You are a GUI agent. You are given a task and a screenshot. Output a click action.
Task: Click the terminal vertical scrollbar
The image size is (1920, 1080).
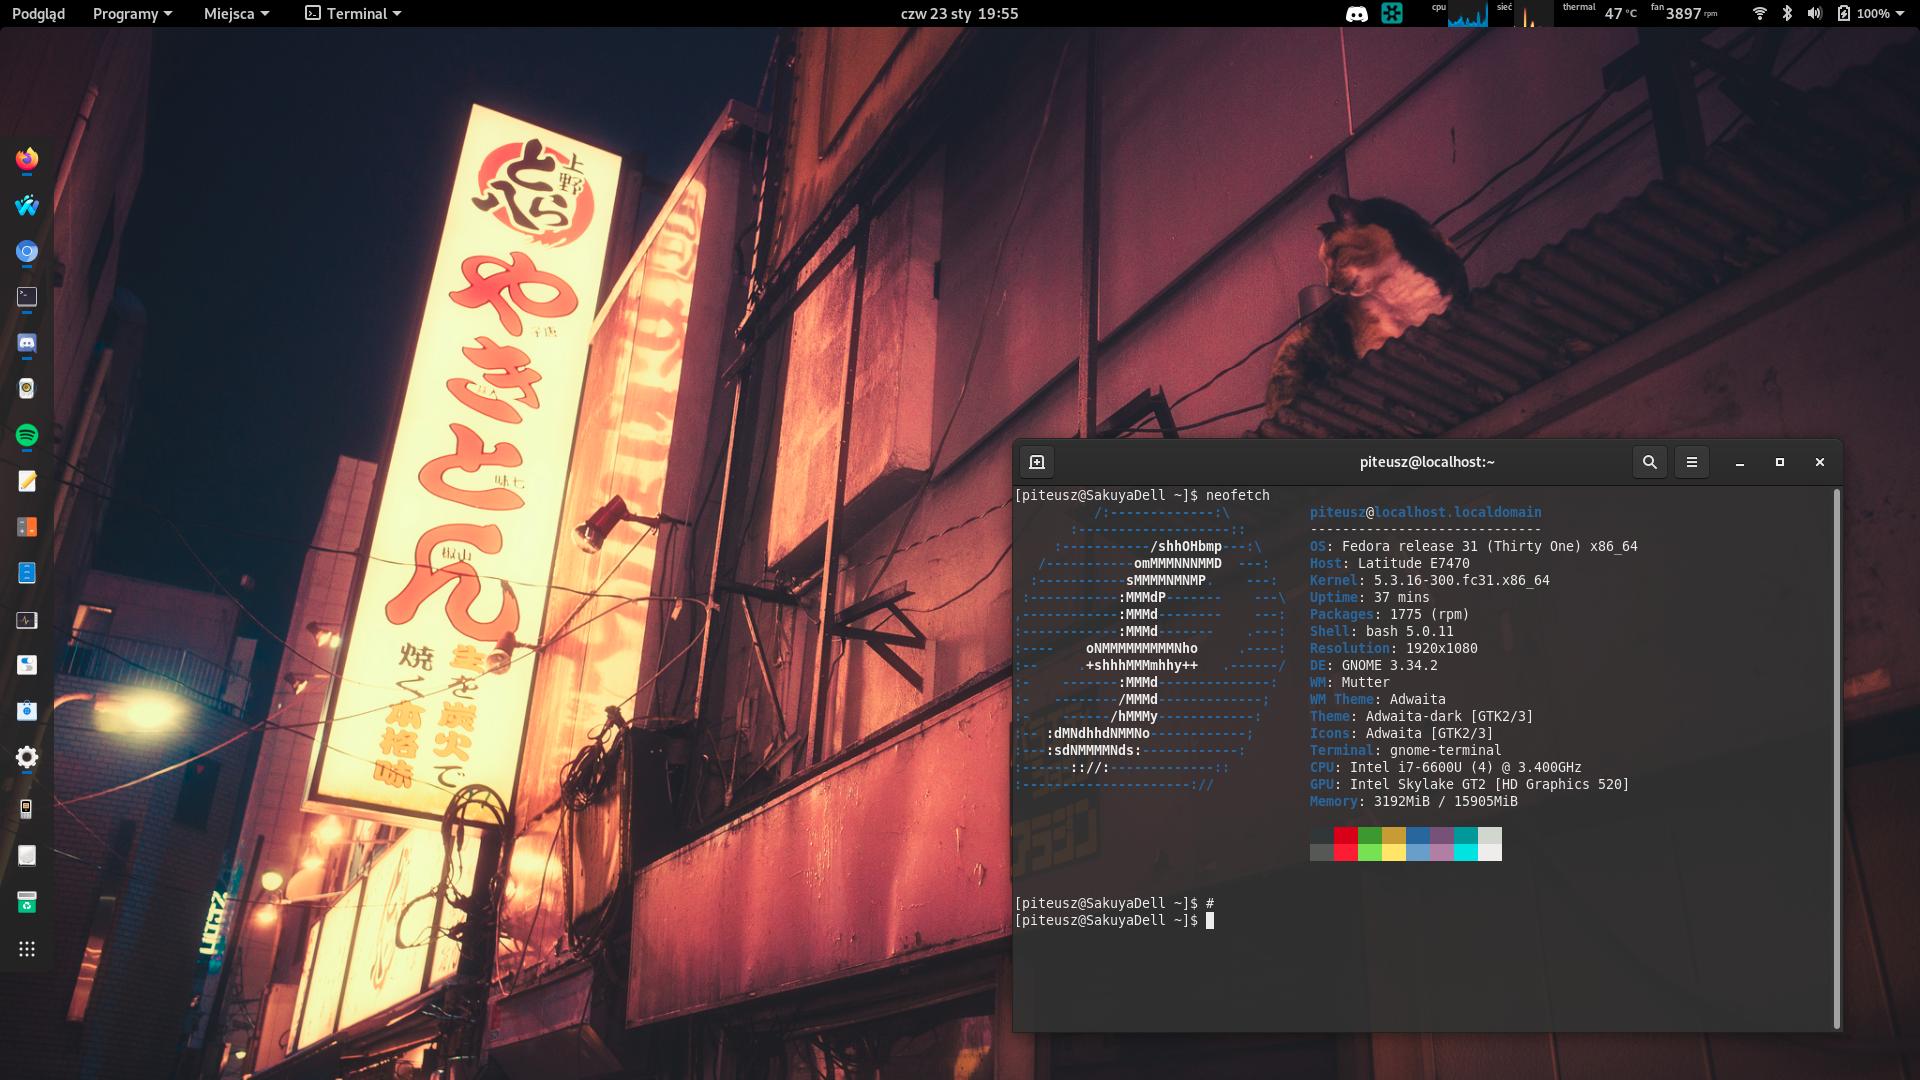1837,759
